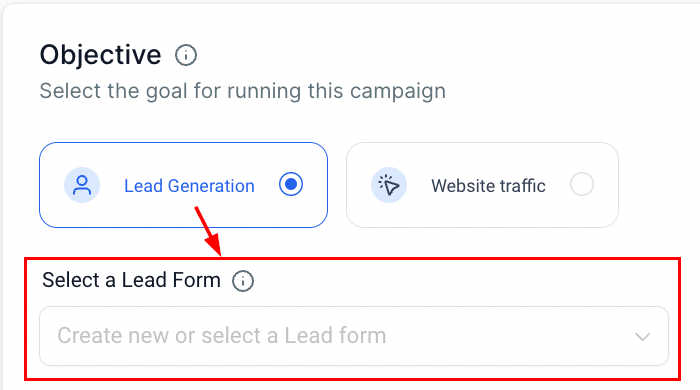Image resolution: width=700 pixels, height=390 pixels.
Task: Expand the Lead form dropdown chevron arrow
Action: coord(643,336)
